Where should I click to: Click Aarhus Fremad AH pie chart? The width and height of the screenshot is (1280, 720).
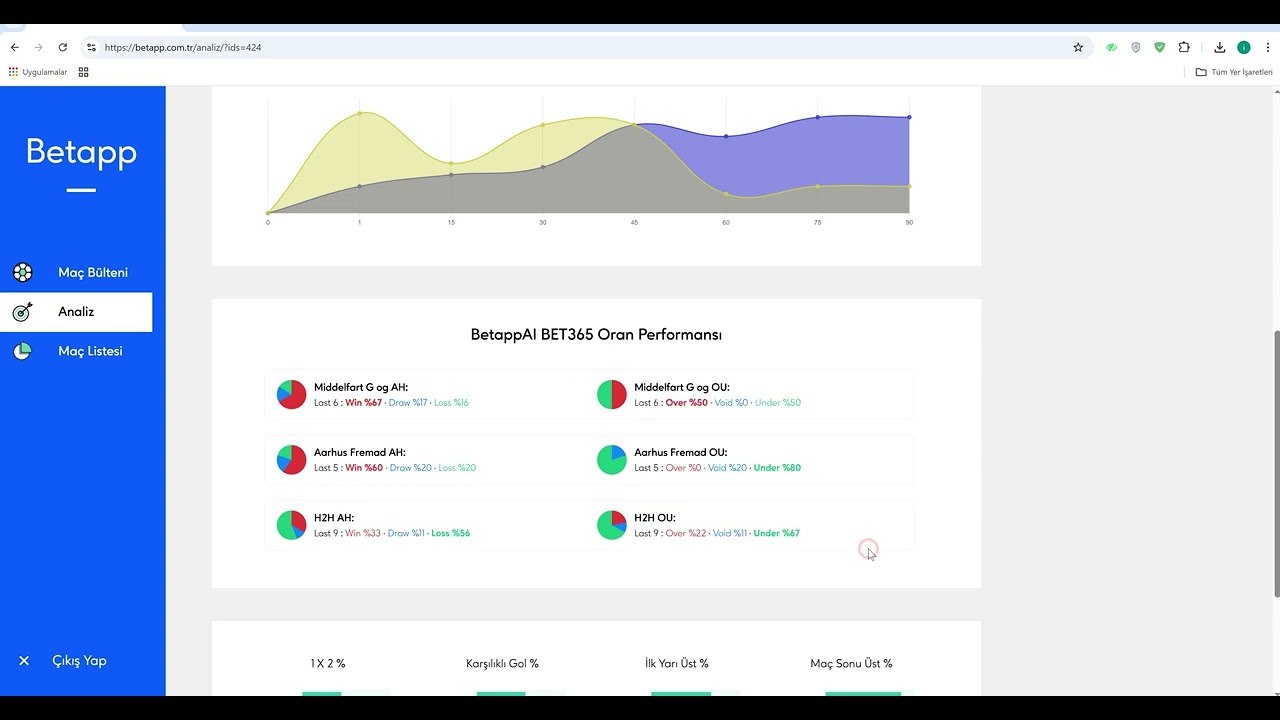pyautogui.click(x=291, y=460)
